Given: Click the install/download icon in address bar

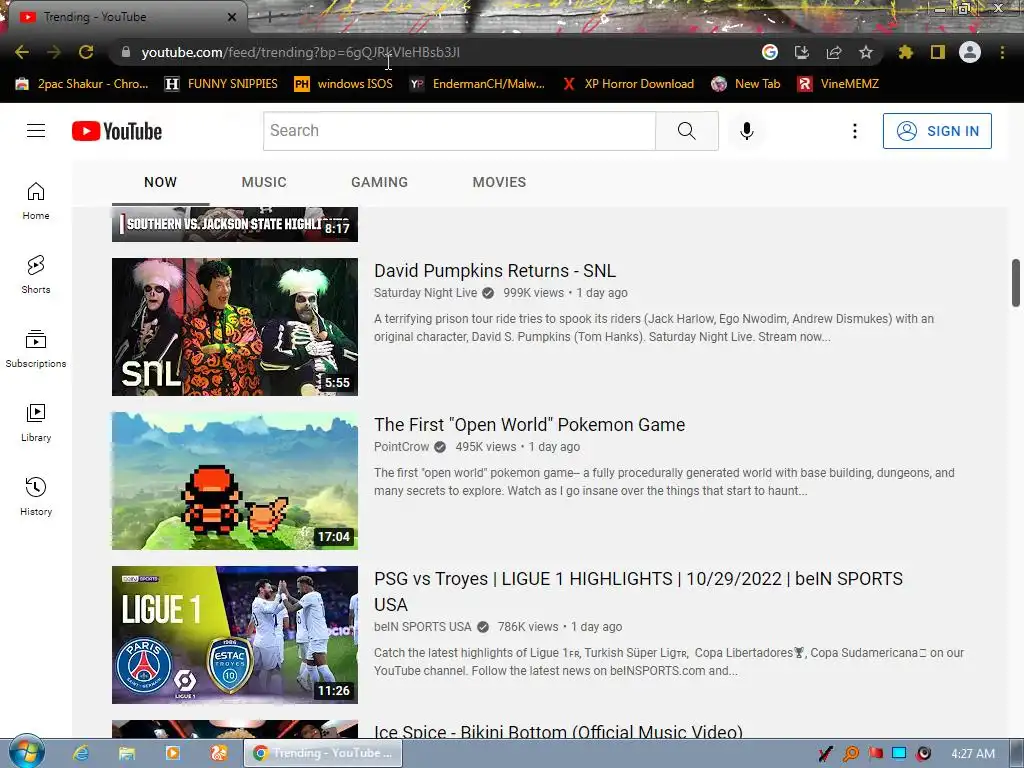Looking at the screenshot, I should tap(802, 52).
